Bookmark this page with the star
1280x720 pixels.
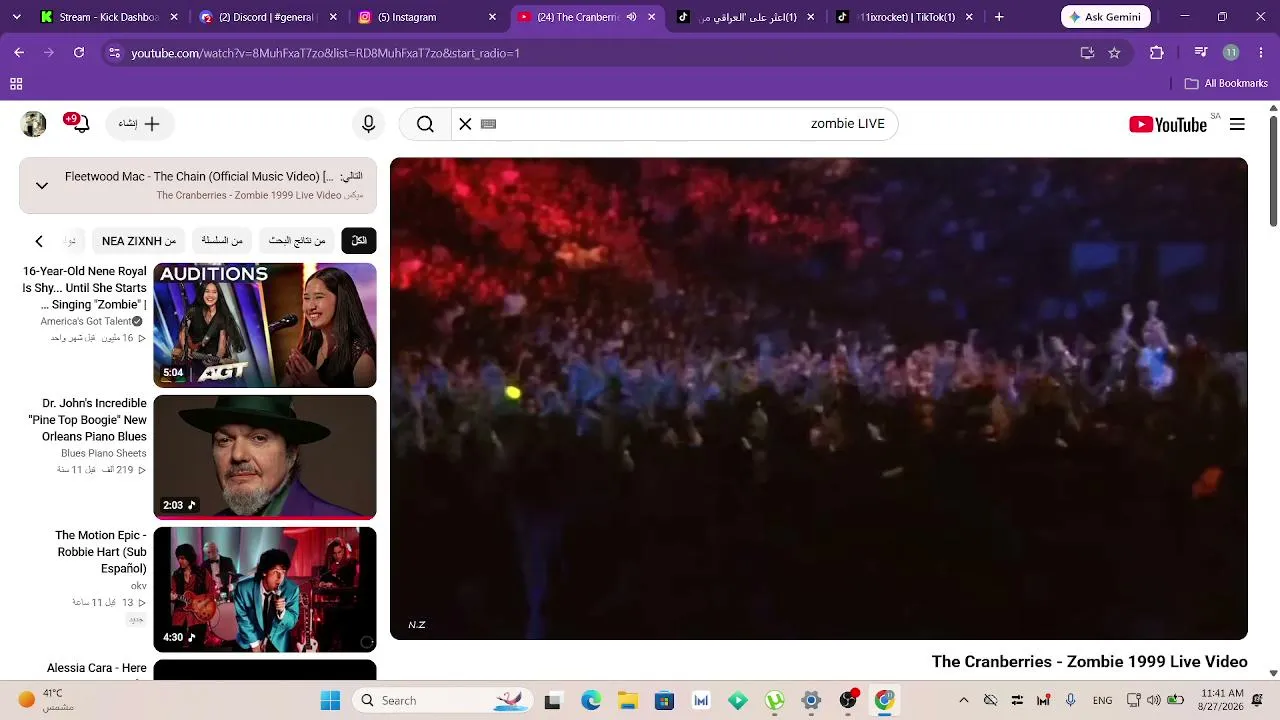[1114, 53]
